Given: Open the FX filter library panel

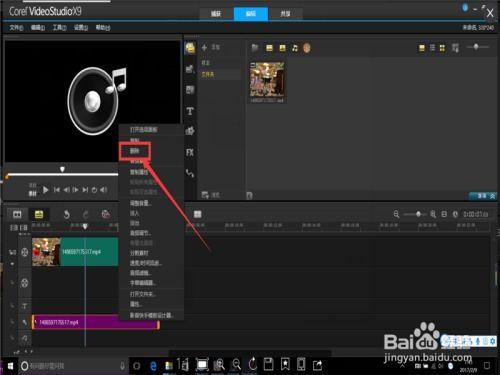Looking at the screenshot, I should click(x=190, y=152).
